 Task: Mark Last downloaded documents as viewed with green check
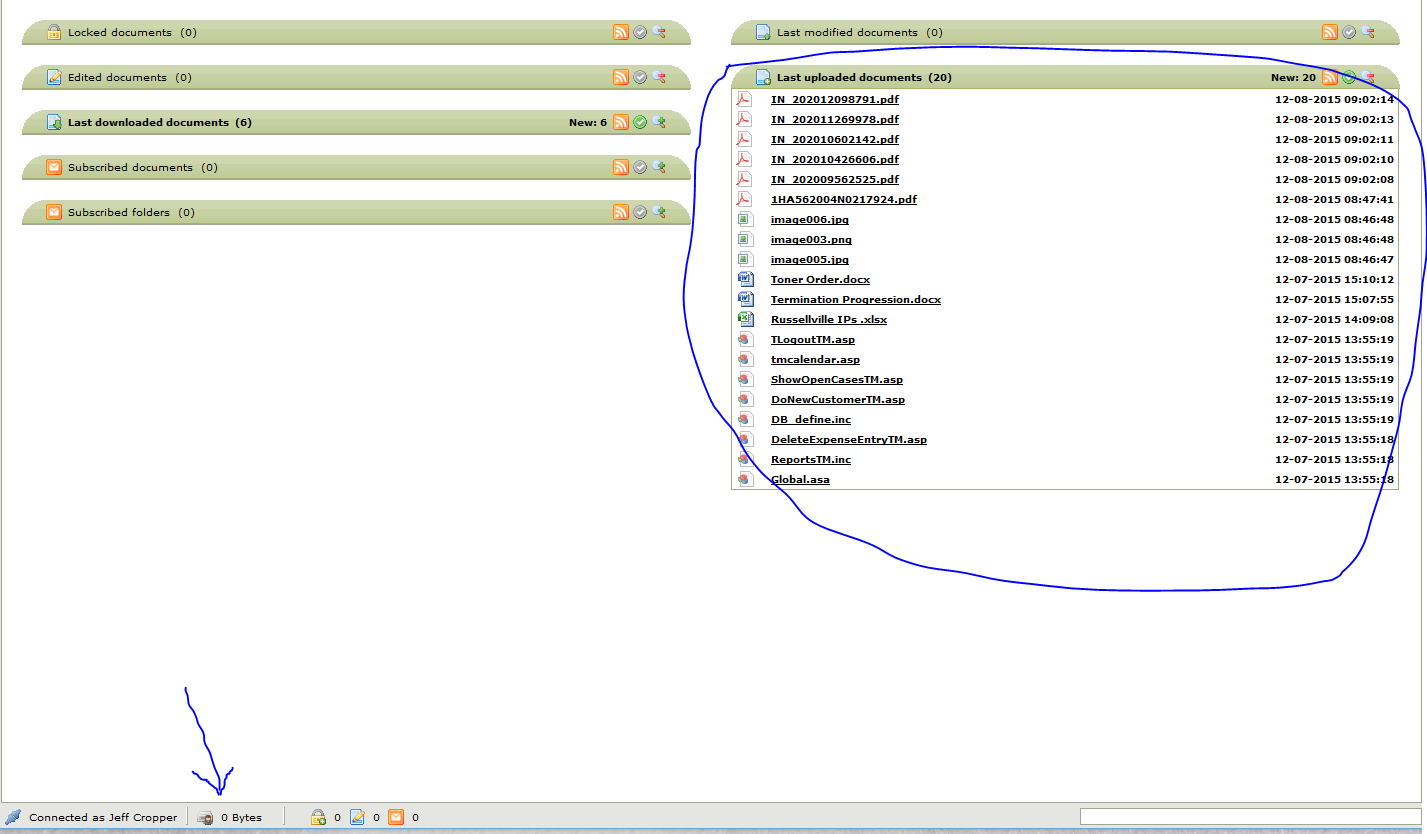coord(640,122)
